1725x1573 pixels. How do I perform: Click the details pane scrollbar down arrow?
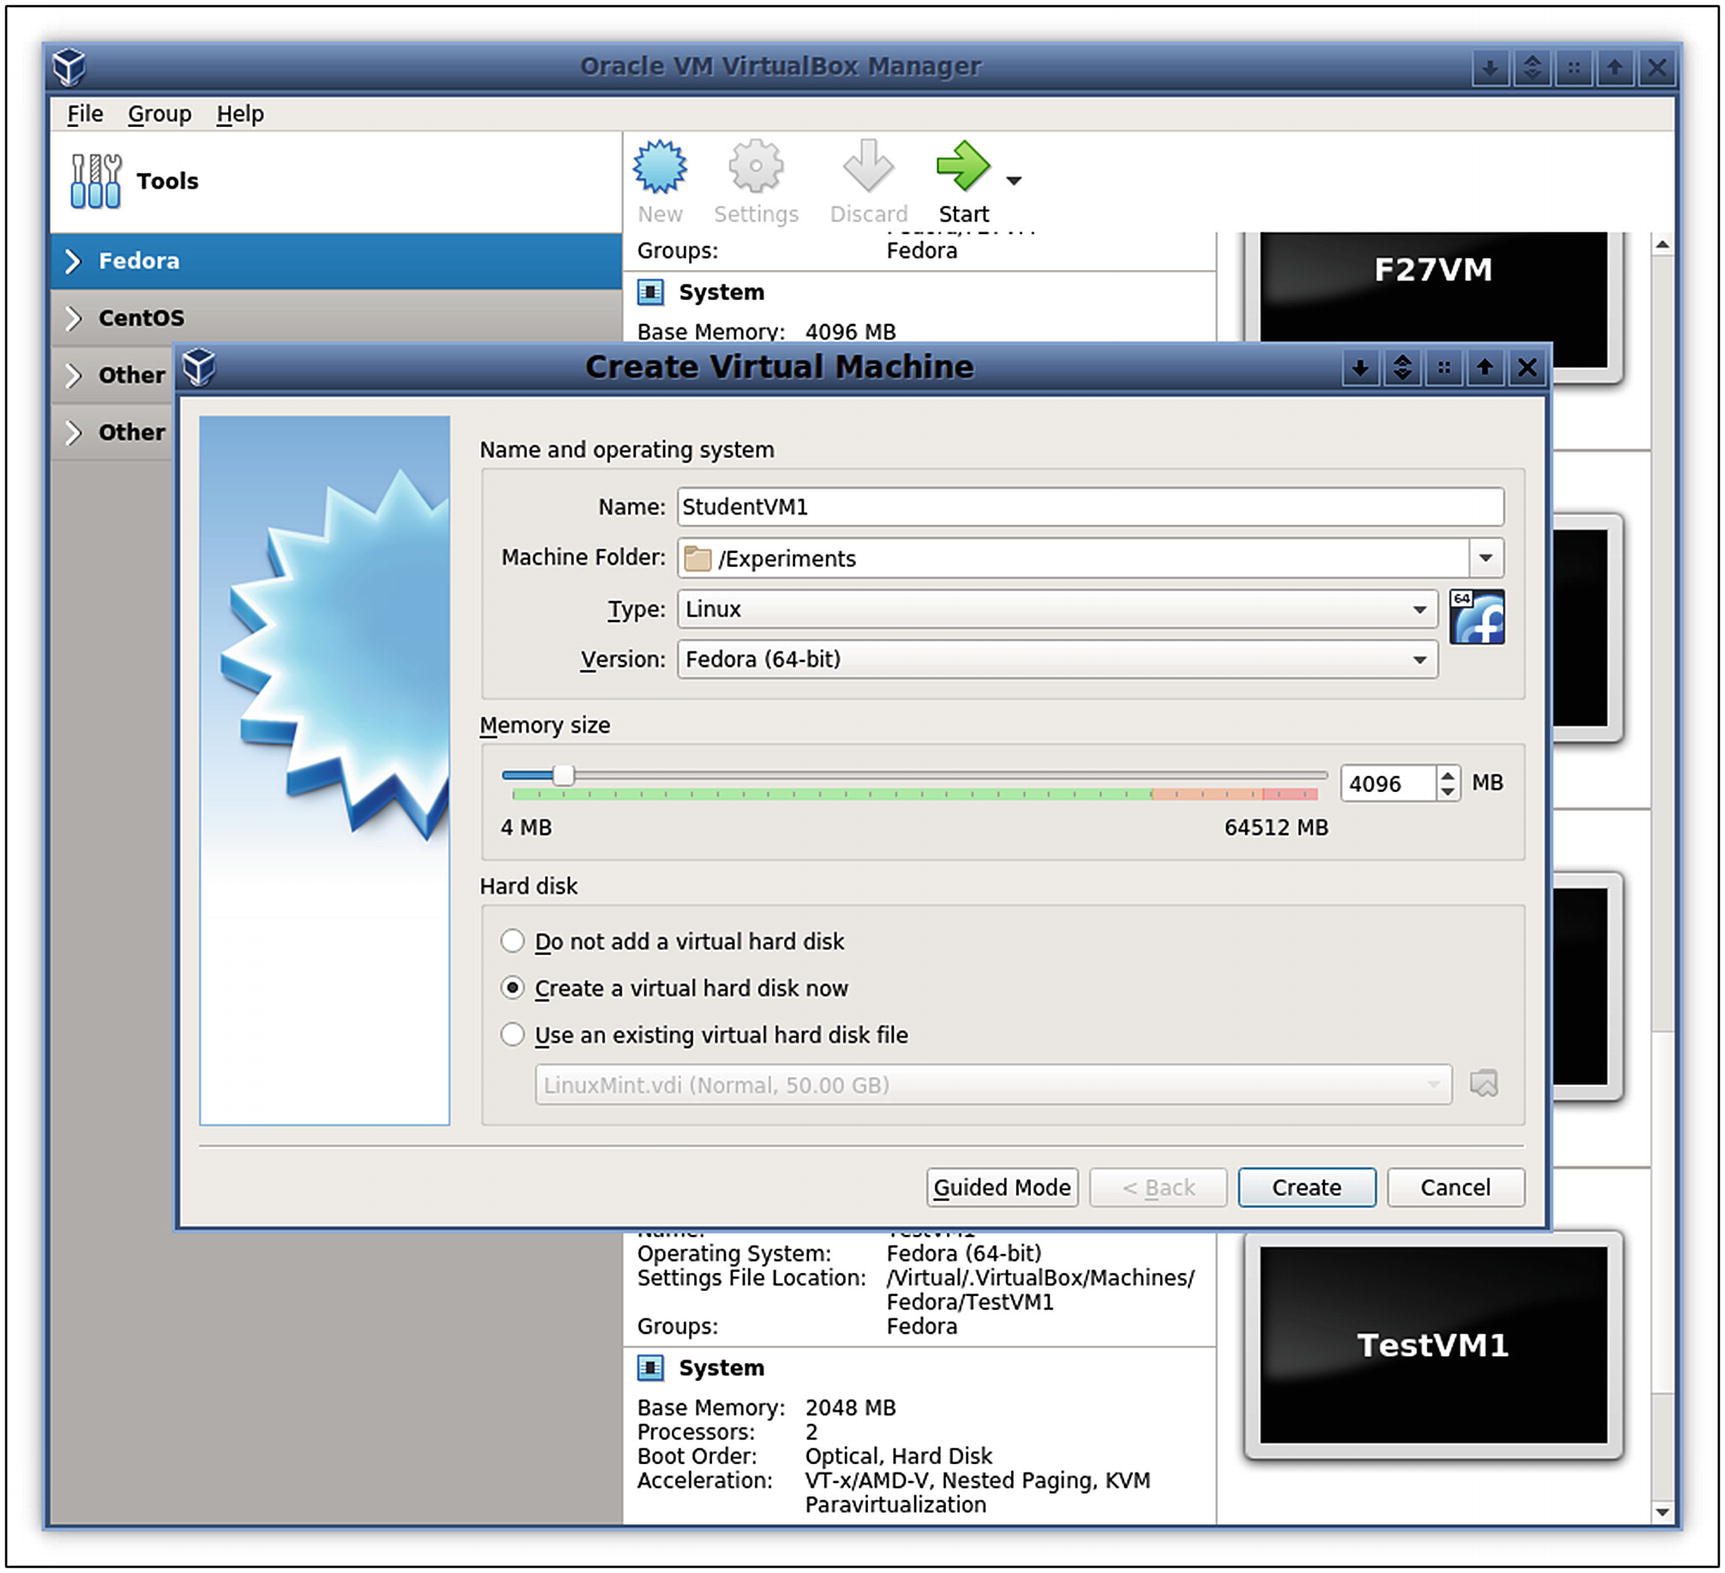1662,1512
